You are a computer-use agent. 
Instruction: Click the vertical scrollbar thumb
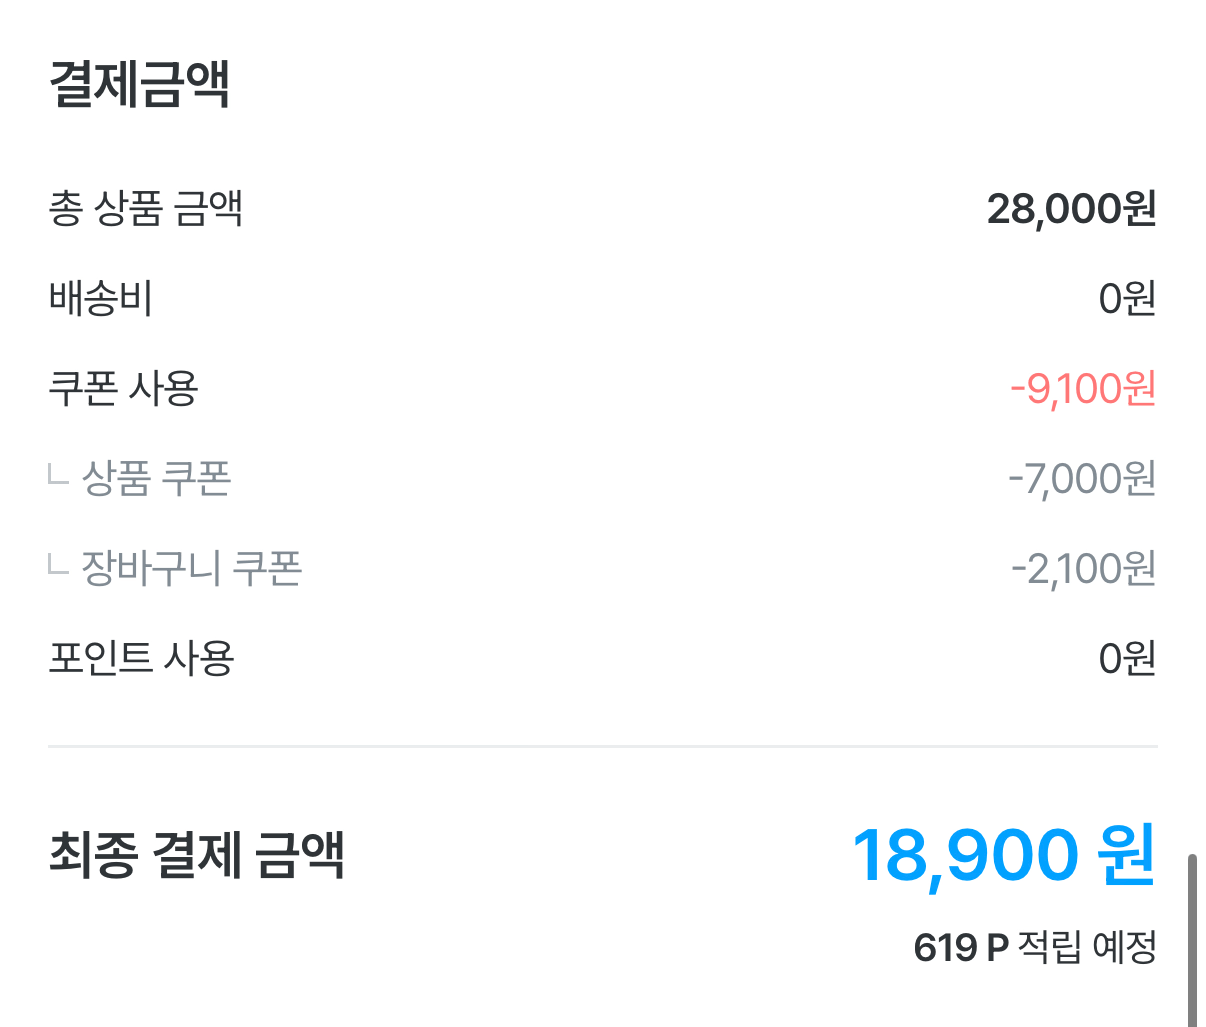click(1192, 940)
